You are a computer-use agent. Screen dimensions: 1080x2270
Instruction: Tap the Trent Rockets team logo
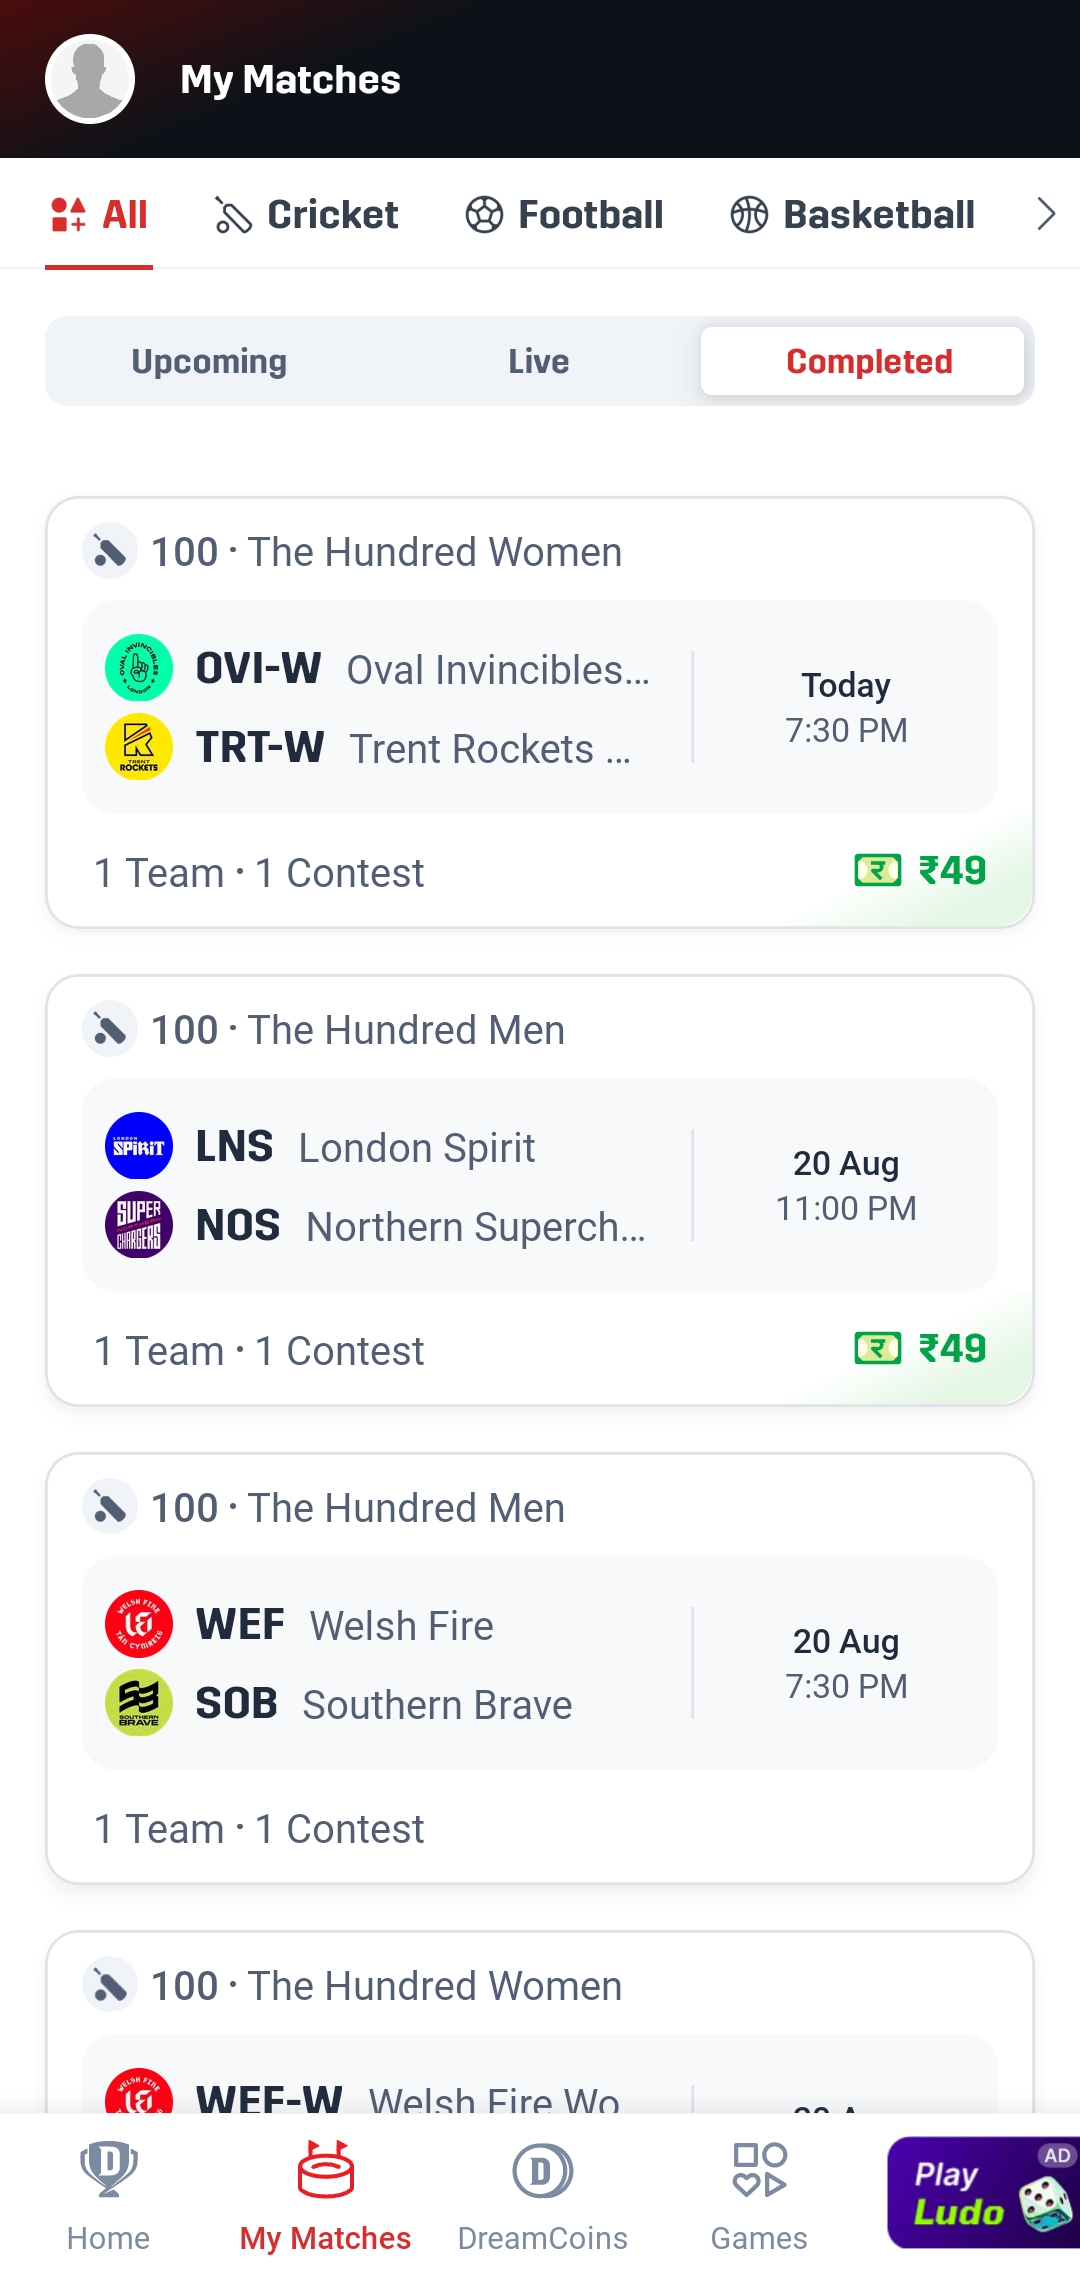(x=139, y=747)
